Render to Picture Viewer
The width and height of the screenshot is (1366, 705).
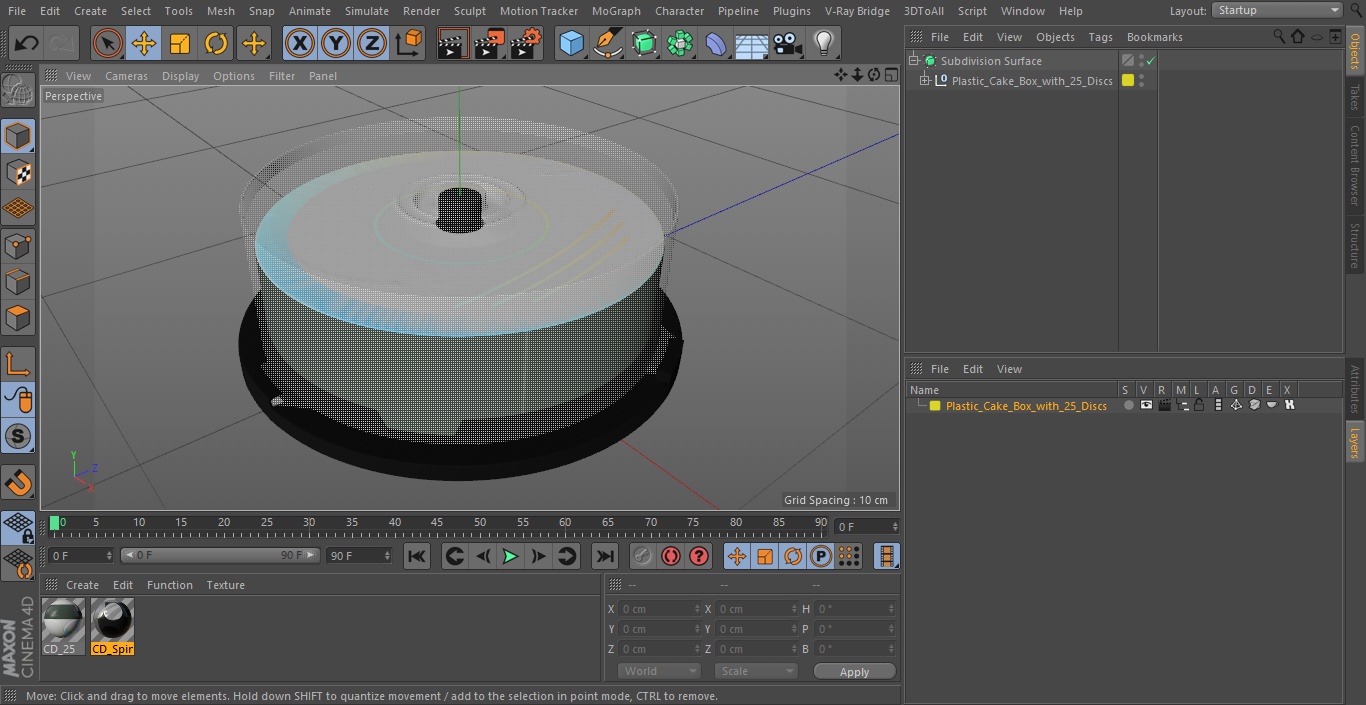[x=489, y=43]
